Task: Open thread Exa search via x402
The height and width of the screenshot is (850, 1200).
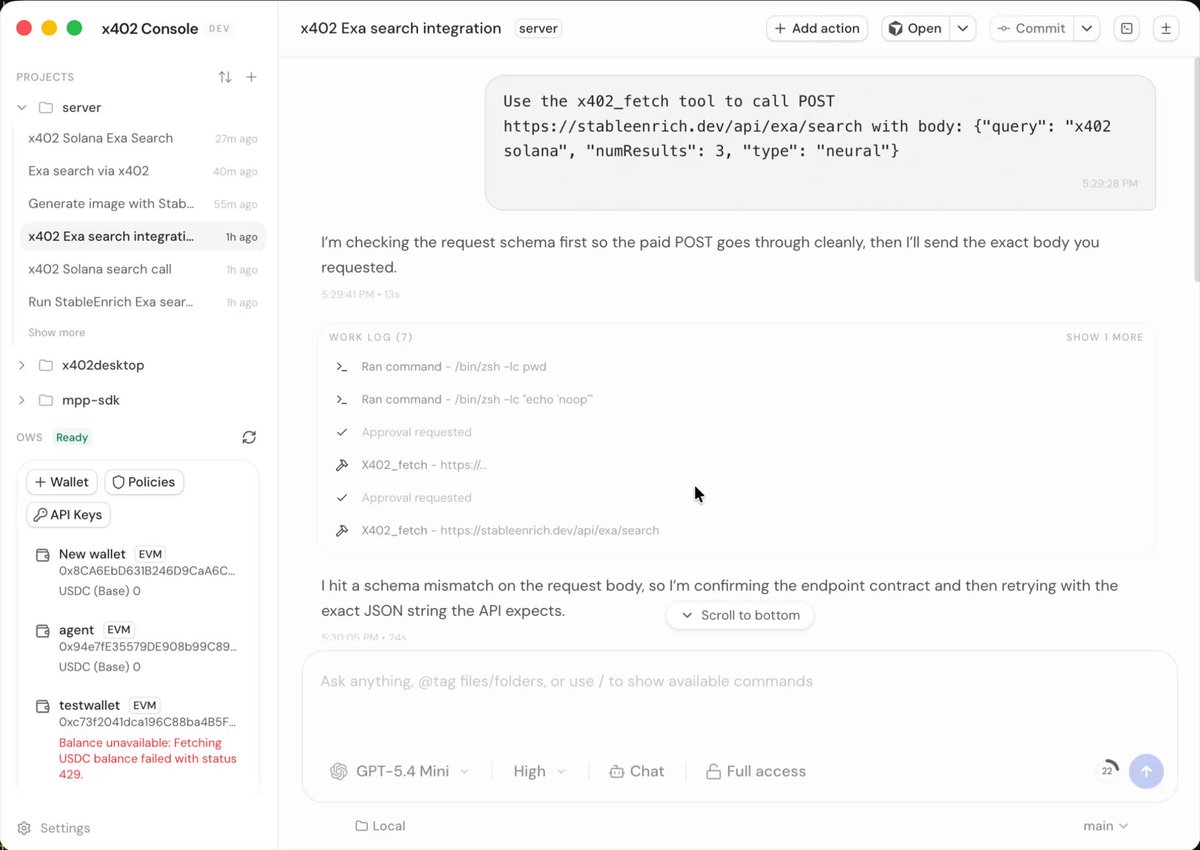Action: (x=142, y=171)
